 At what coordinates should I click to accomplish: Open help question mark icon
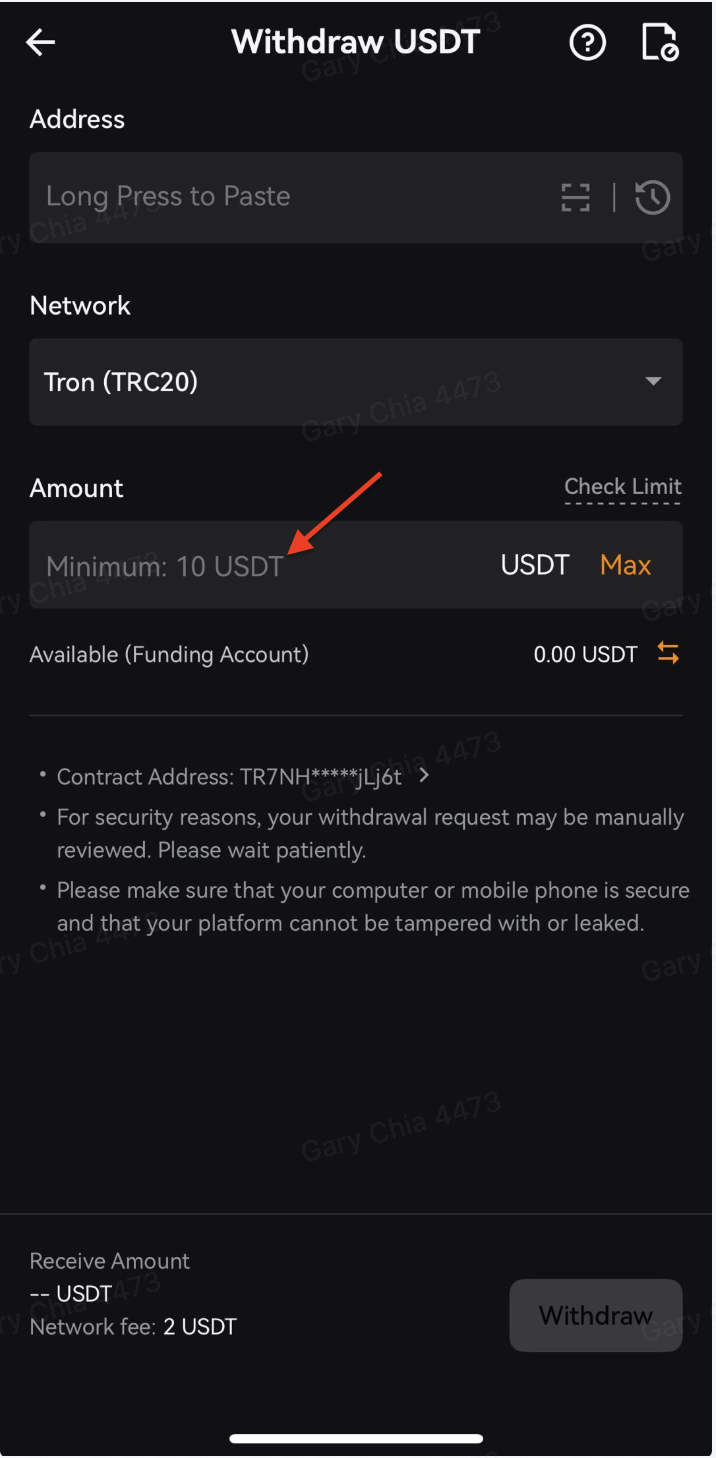[588, 43]
